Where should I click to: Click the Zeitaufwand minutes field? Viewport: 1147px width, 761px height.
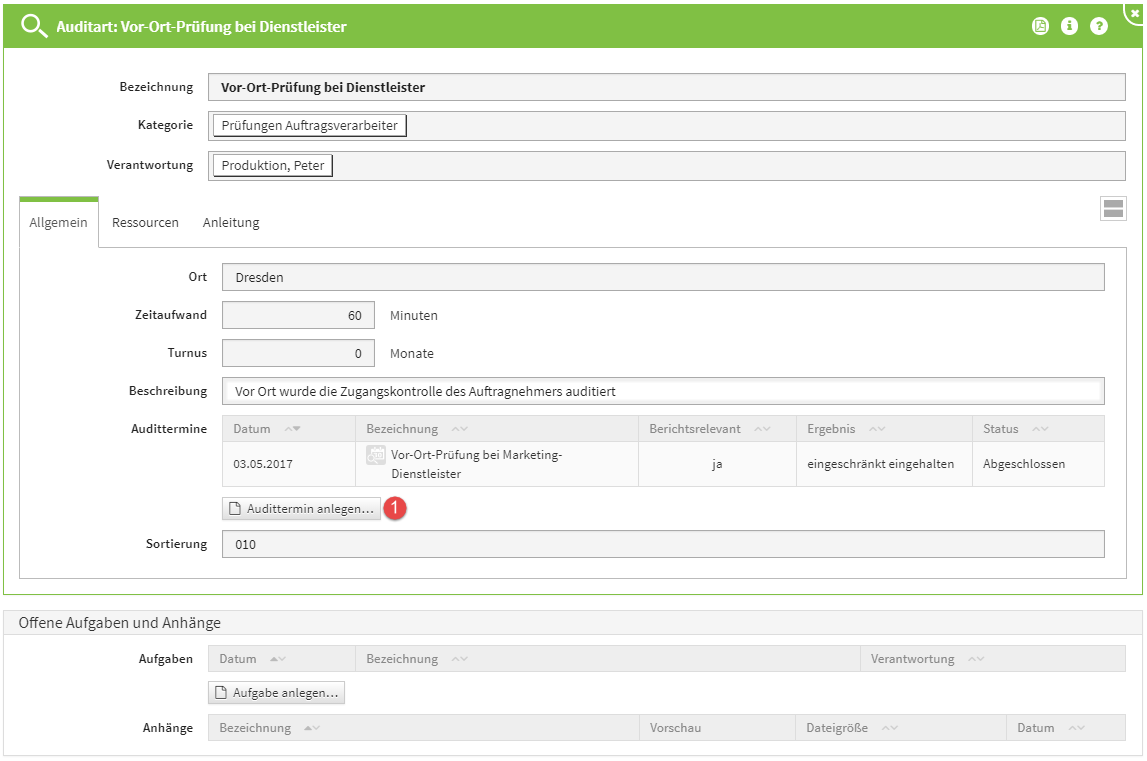pos(298,315)
